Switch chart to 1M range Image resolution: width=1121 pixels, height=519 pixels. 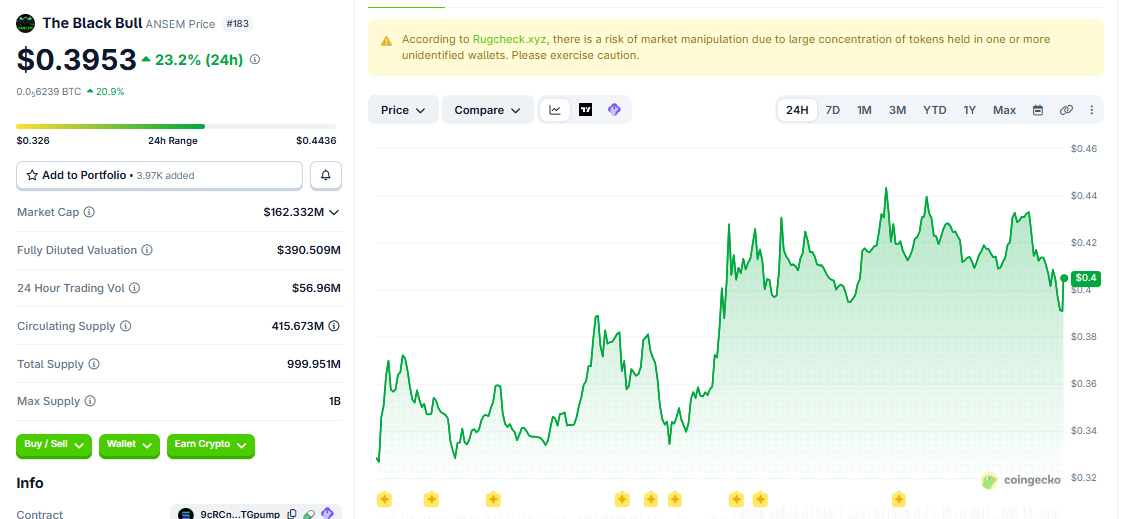click(864, 110)
